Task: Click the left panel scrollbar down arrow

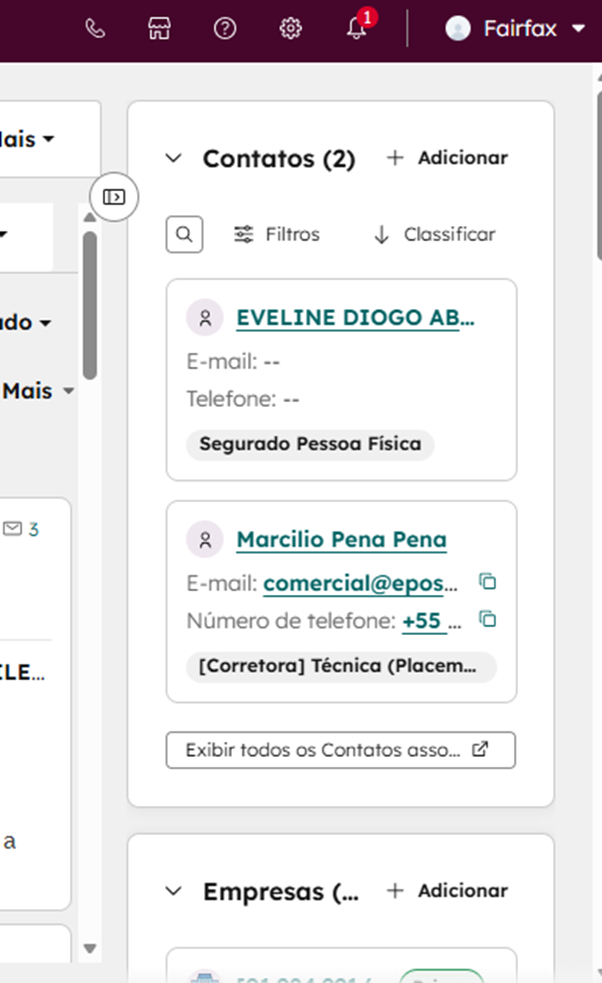Action: coord(90,948)
